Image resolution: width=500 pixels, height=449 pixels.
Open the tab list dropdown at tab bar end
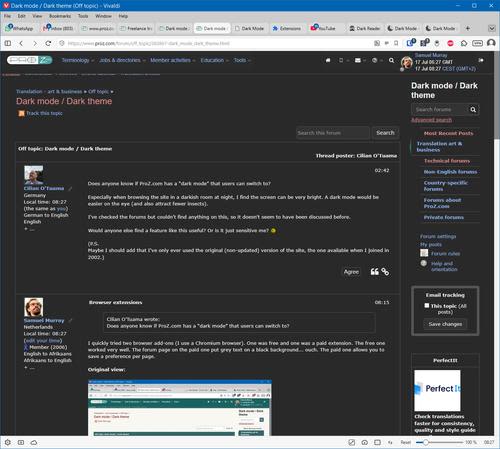492,28
